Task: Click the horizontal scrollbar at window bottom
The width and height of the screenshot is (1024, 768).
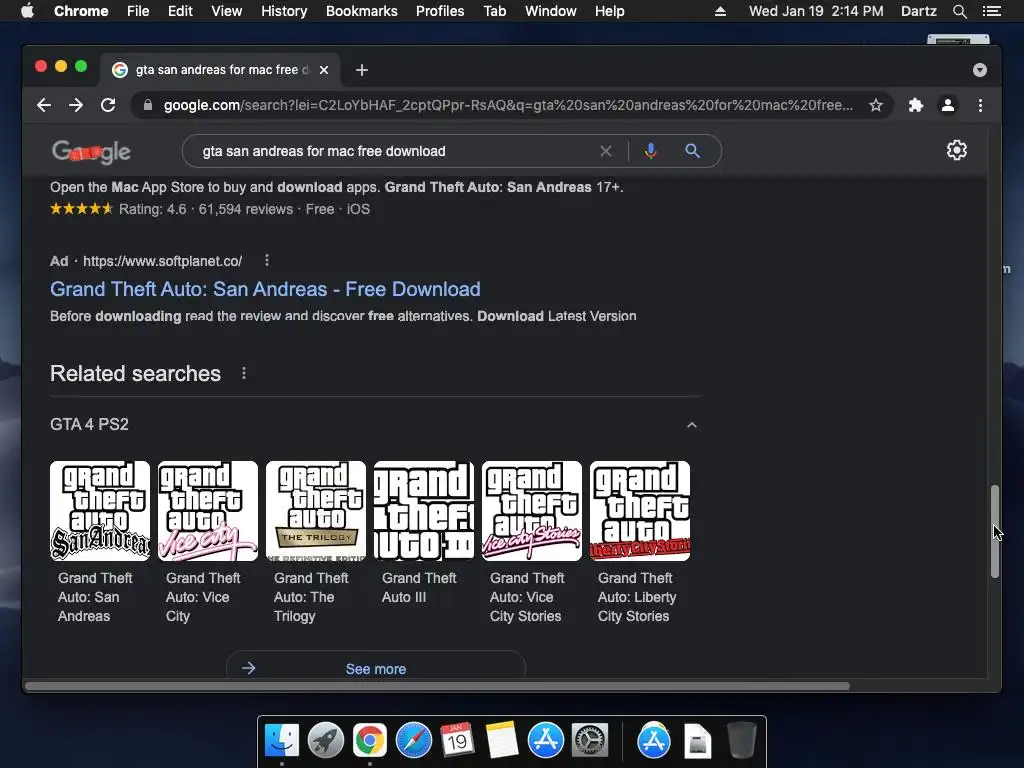Action: pos(438,686)
